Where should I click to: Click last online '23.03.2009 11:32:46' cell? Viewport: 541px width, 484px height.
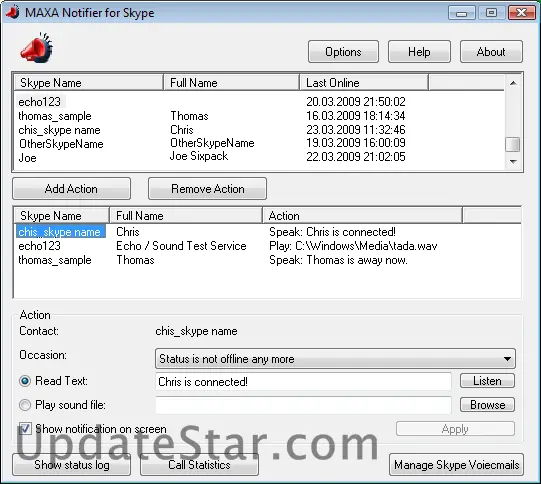(x=356, y=130)
